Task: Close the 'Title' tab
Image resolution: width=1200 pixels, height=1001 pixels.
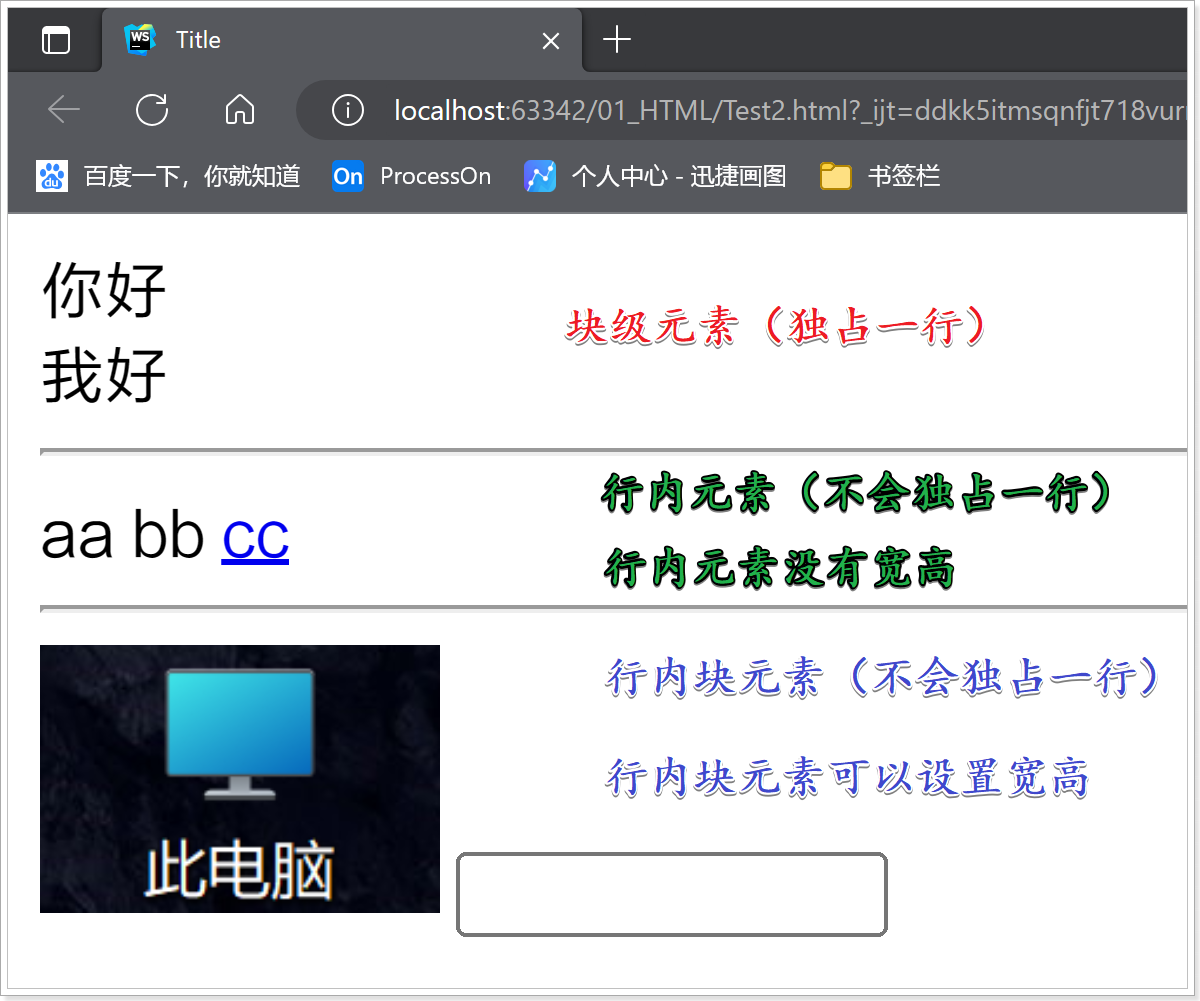Action: point(551,40)
